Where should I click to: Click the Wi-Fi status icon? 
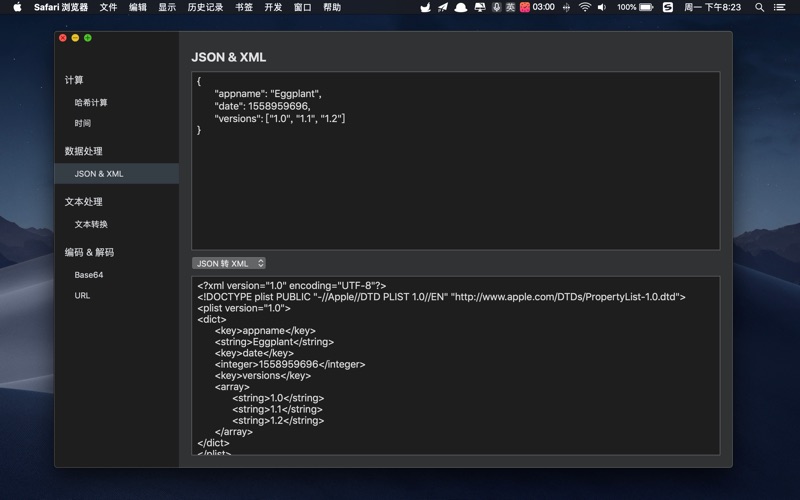click(x=585, y=7)
